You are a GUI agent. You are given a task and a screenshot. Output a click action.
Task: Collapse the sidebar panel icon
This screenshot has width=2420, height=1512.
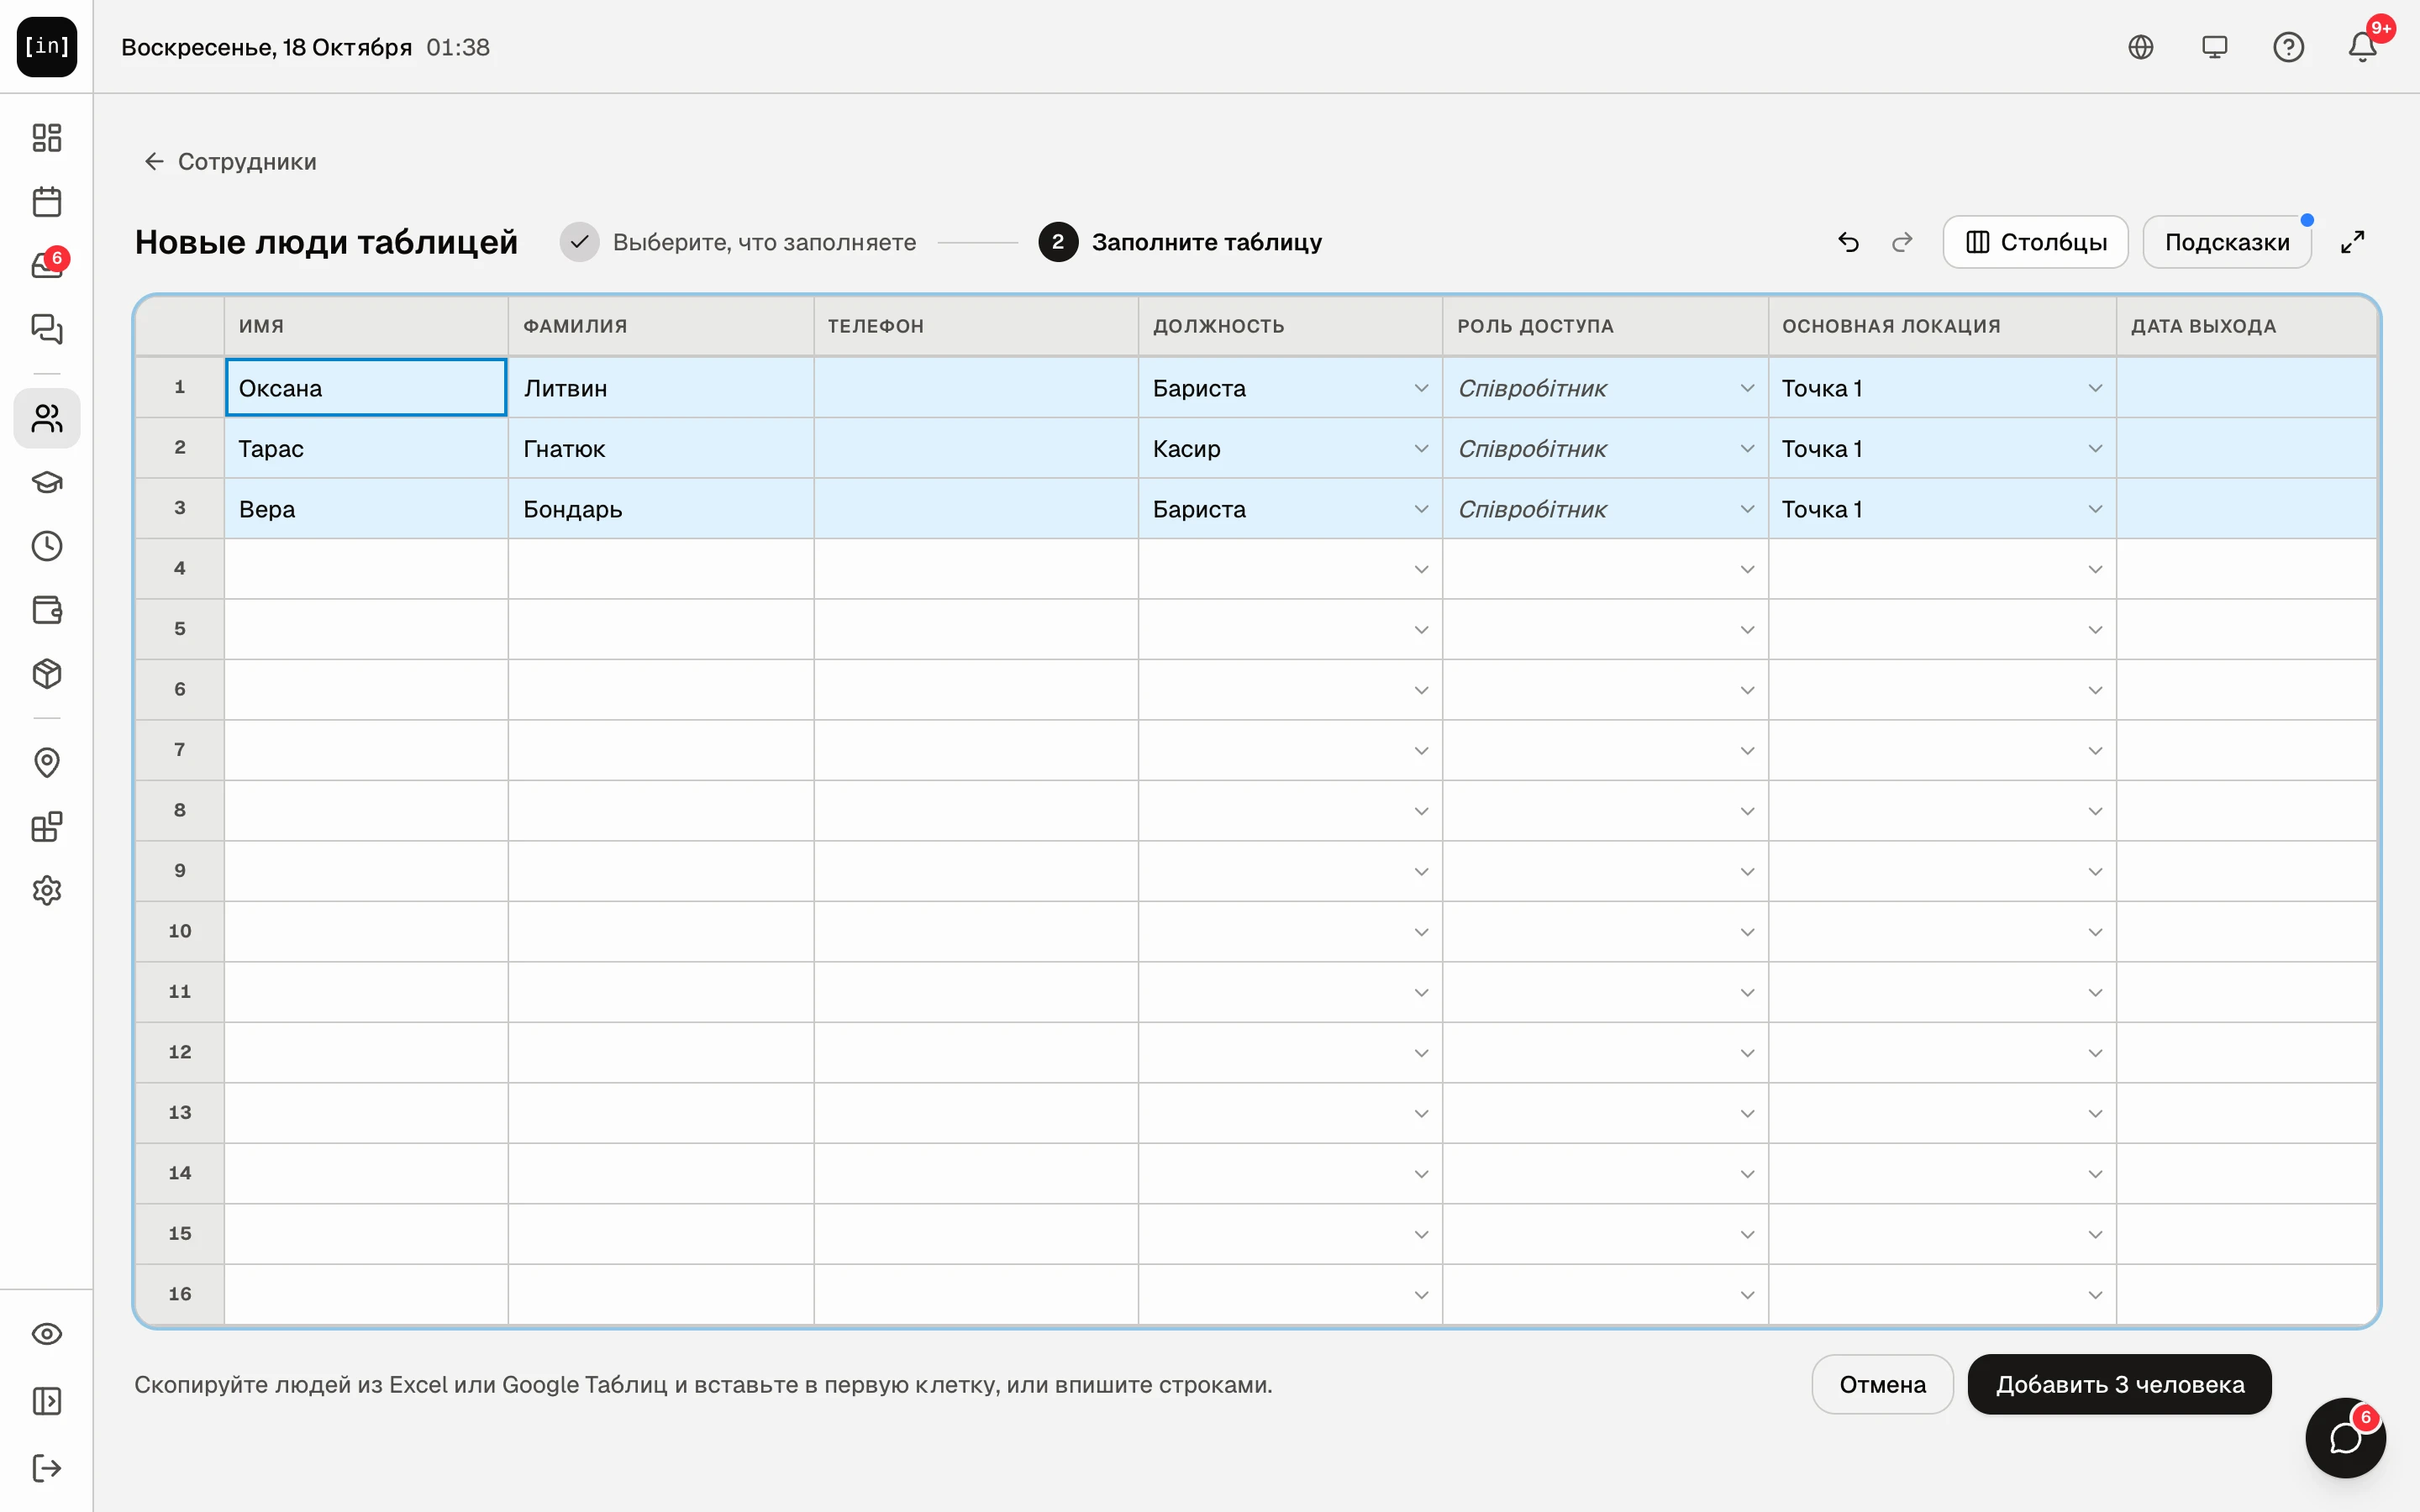coord(47,1401)
